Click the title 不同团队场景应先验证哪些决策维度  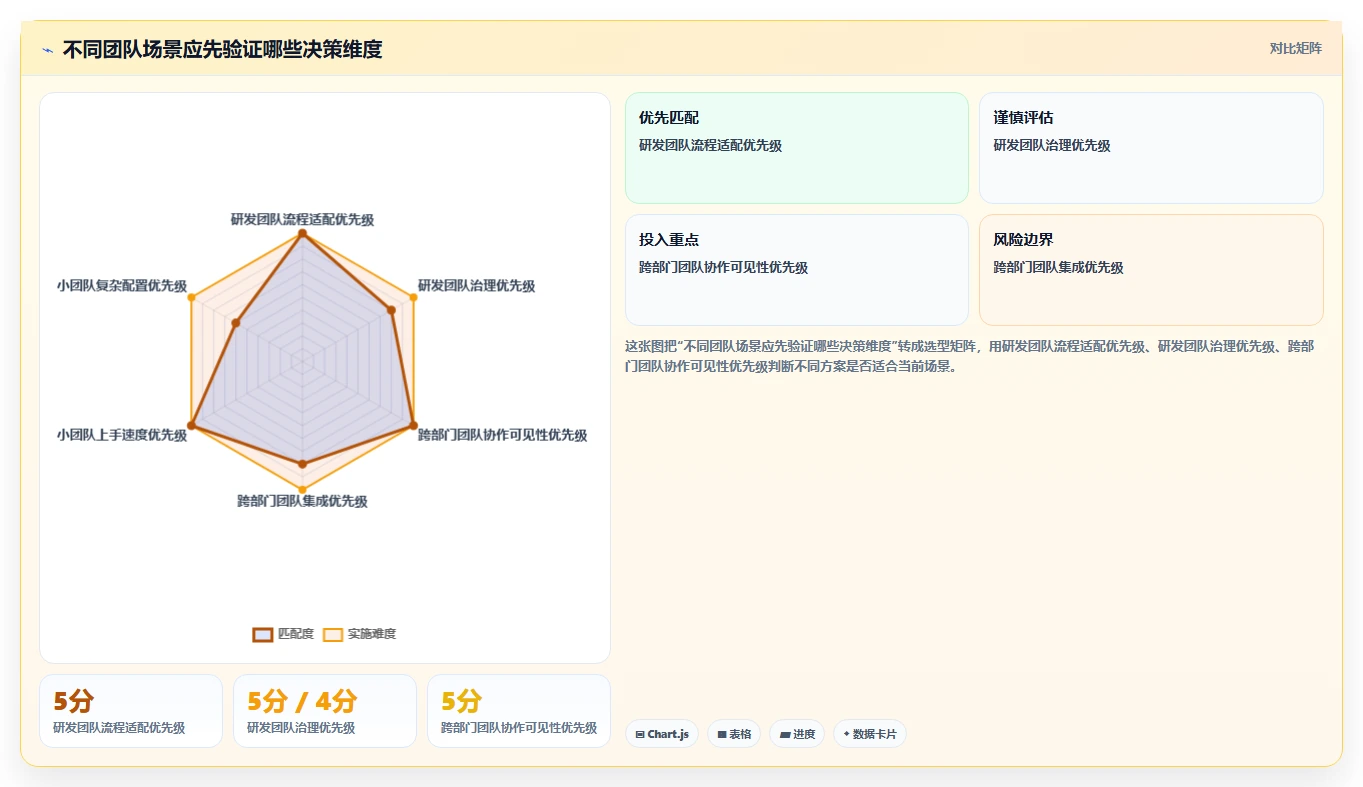(222, 49)
